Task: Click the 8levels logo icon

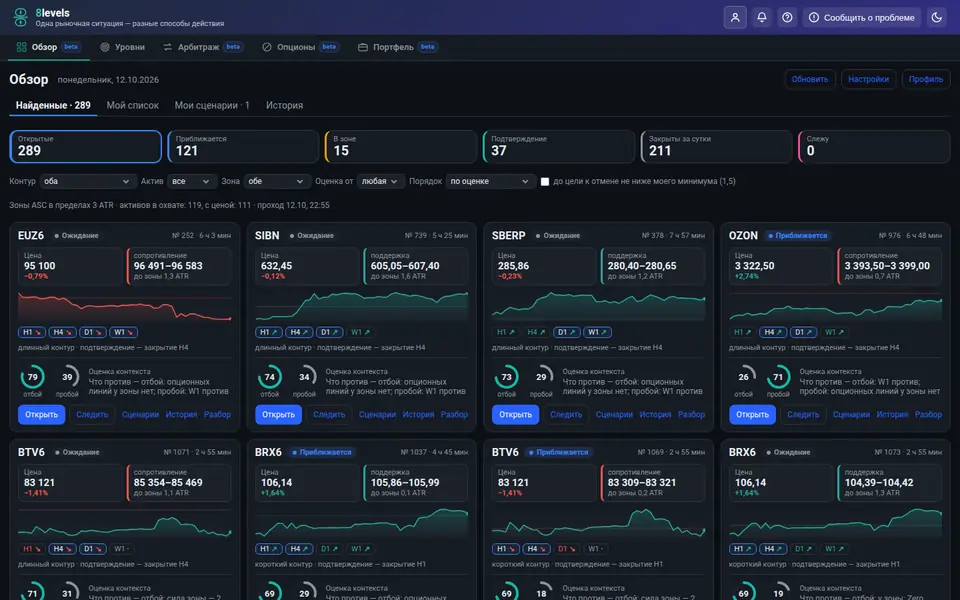Action: tap(20, 17)
